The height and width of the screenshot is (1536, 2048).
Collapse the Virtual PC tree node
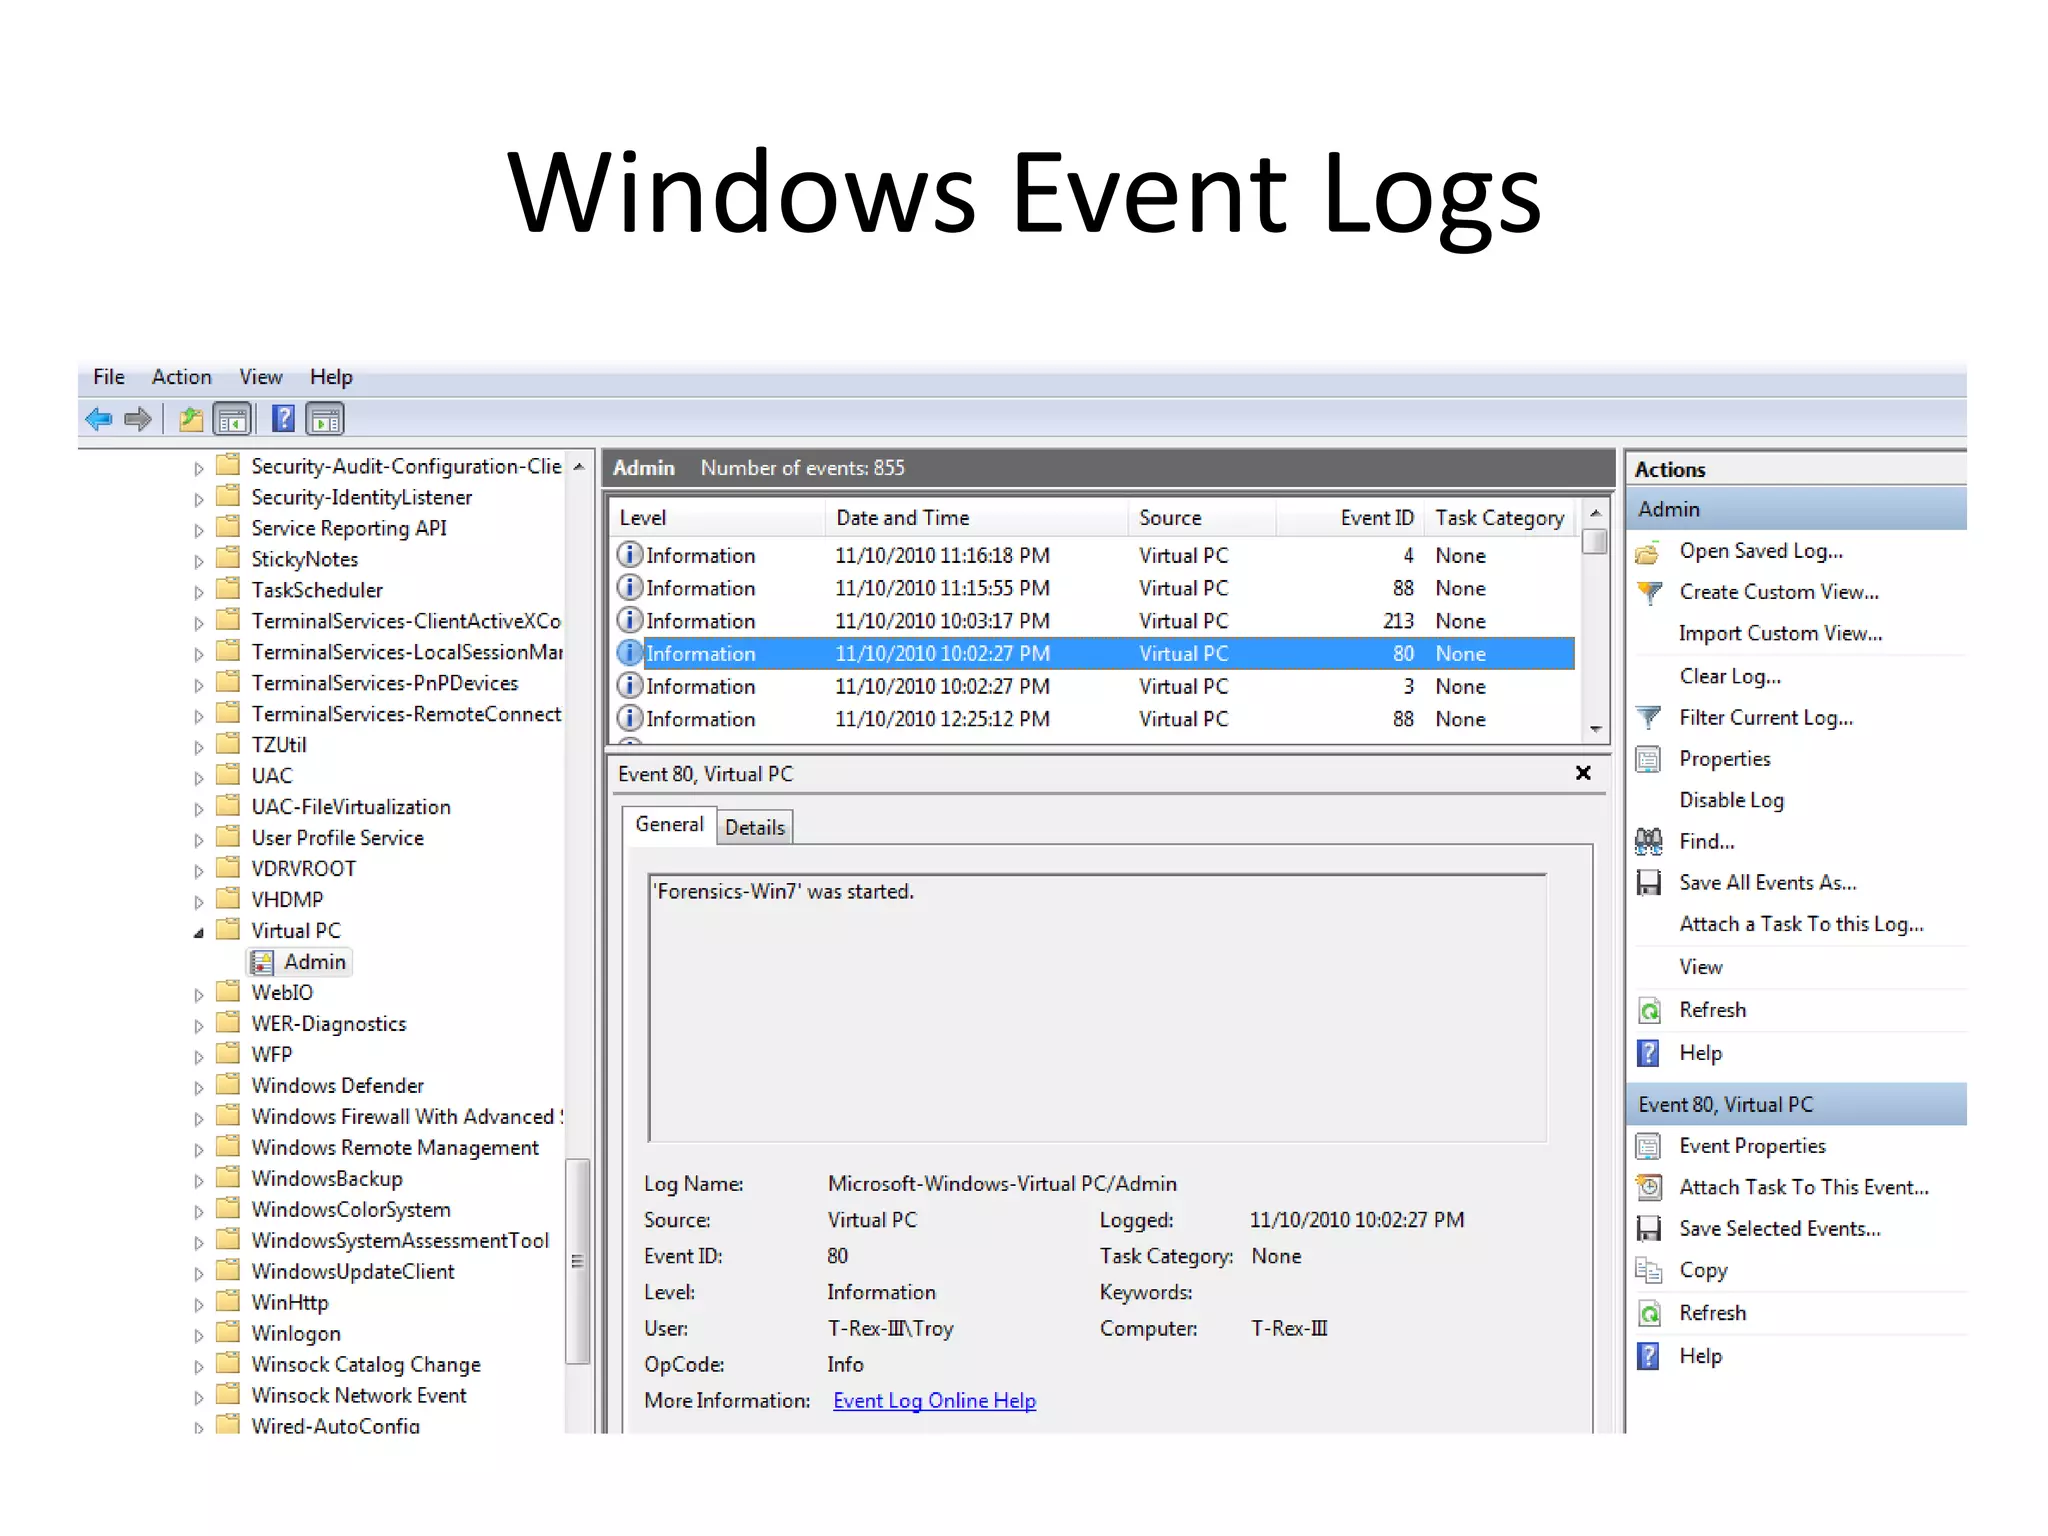point(198,933)
